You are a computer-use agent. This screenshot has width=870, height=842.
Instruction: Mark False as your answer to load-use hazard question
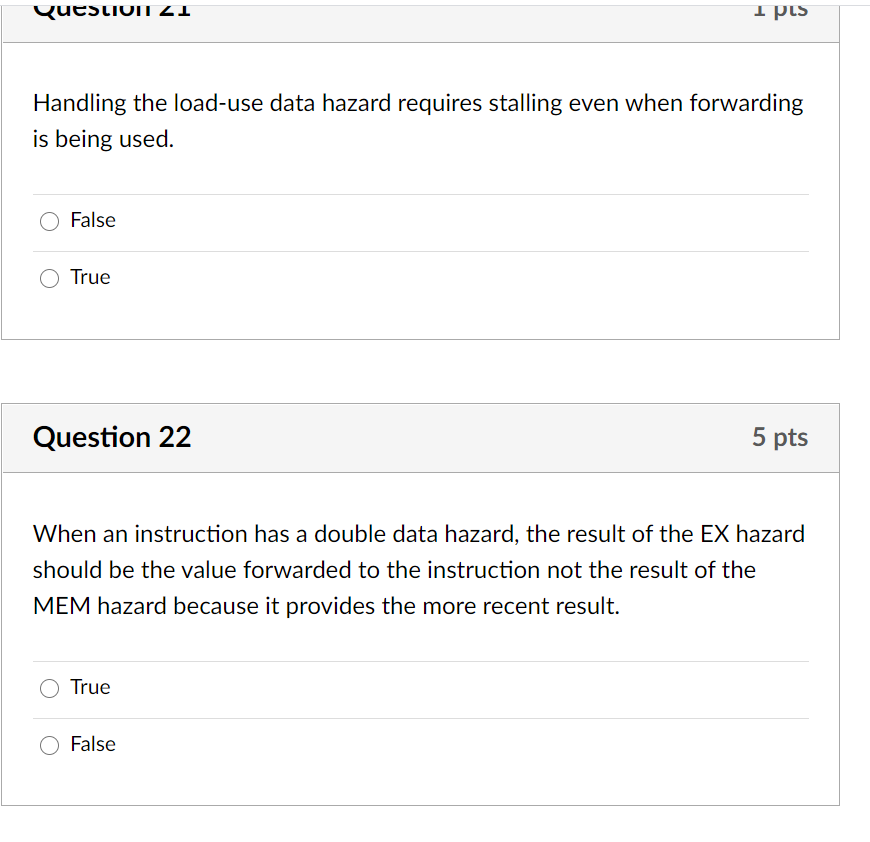(49, 221)
